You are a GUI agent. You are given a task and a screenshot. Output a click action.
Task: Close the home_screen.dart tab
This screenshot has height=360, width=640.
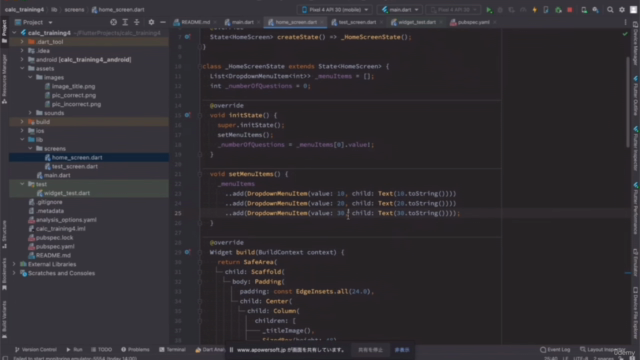click(x=322, y=22)
